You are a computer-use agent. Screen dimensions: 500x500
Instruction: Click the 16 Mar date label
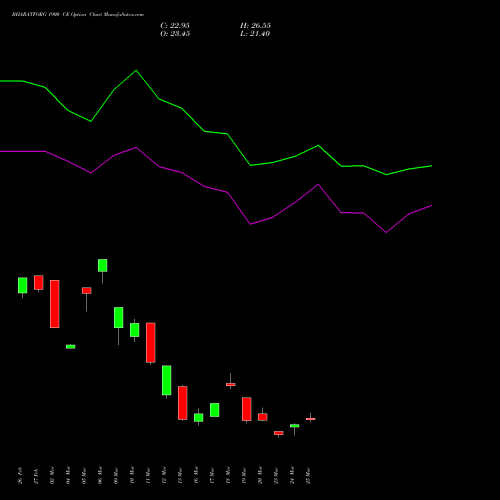point(196,475)
